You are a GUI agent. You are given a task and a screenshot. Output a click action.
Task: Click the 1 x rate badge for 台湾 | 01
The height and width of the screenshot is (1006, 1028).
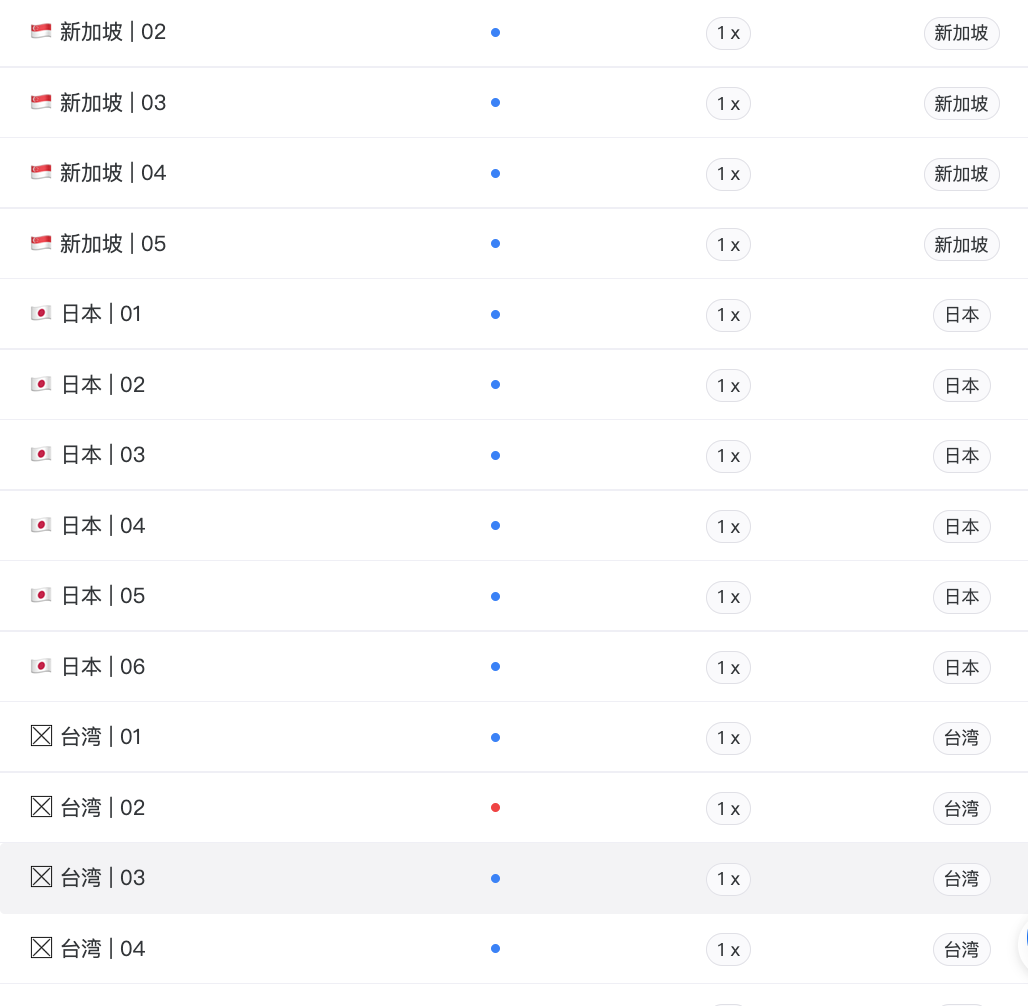728,738
